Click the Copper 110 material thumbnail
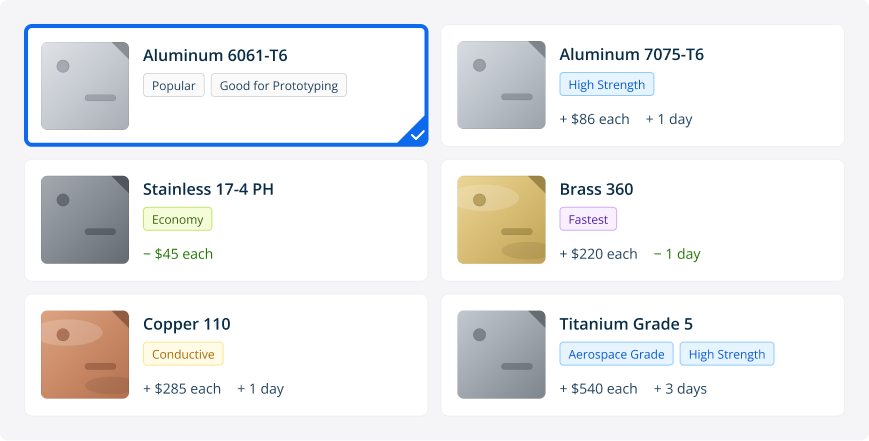Viewport: 869px width, 441px height. click(x=85, y=354)
